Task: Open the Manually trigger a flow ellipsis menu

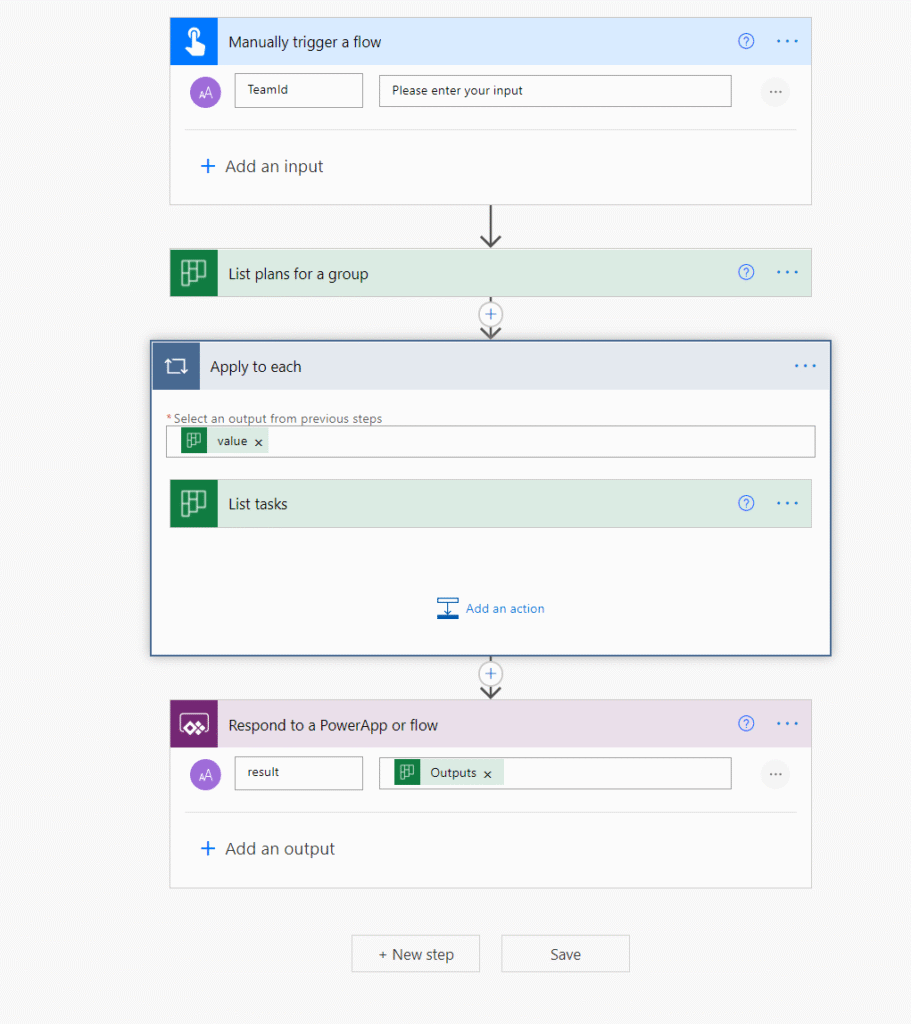Action: point(787,41)
